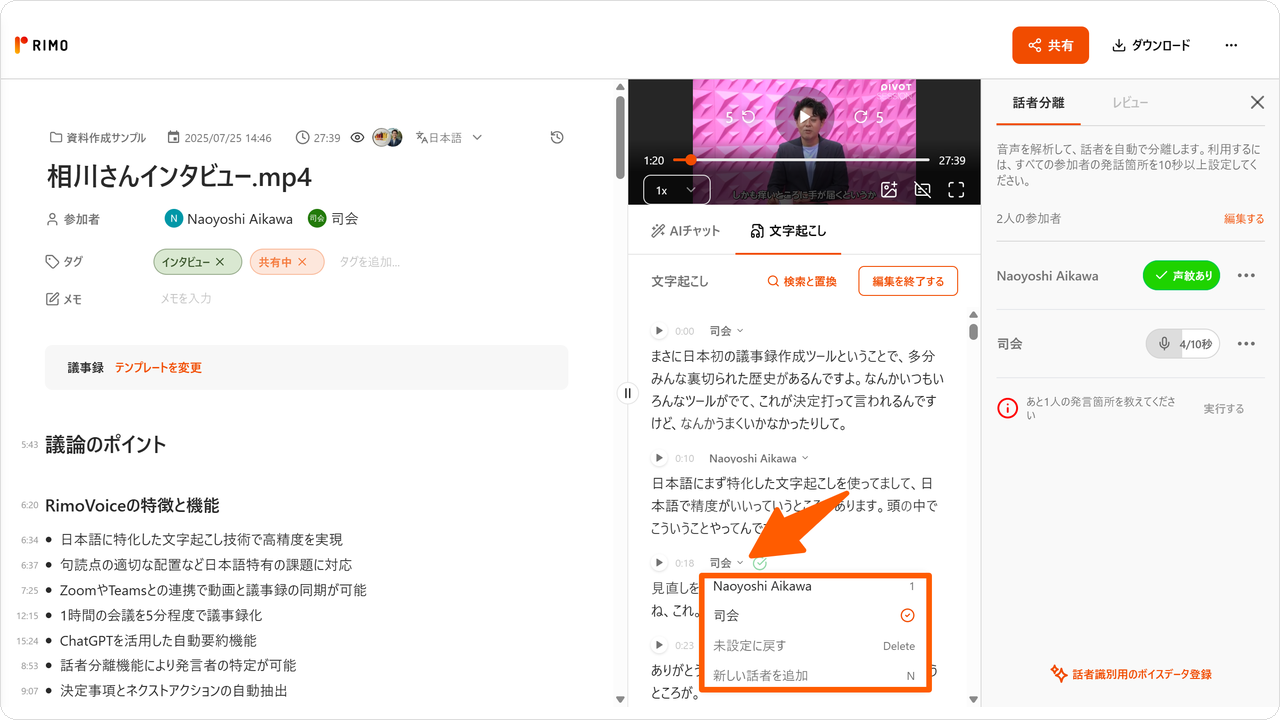Viewport: 1280px width, 720px height.
Task: Click the 声紋あり voiceprint badge
Action: coord(1181,276)
